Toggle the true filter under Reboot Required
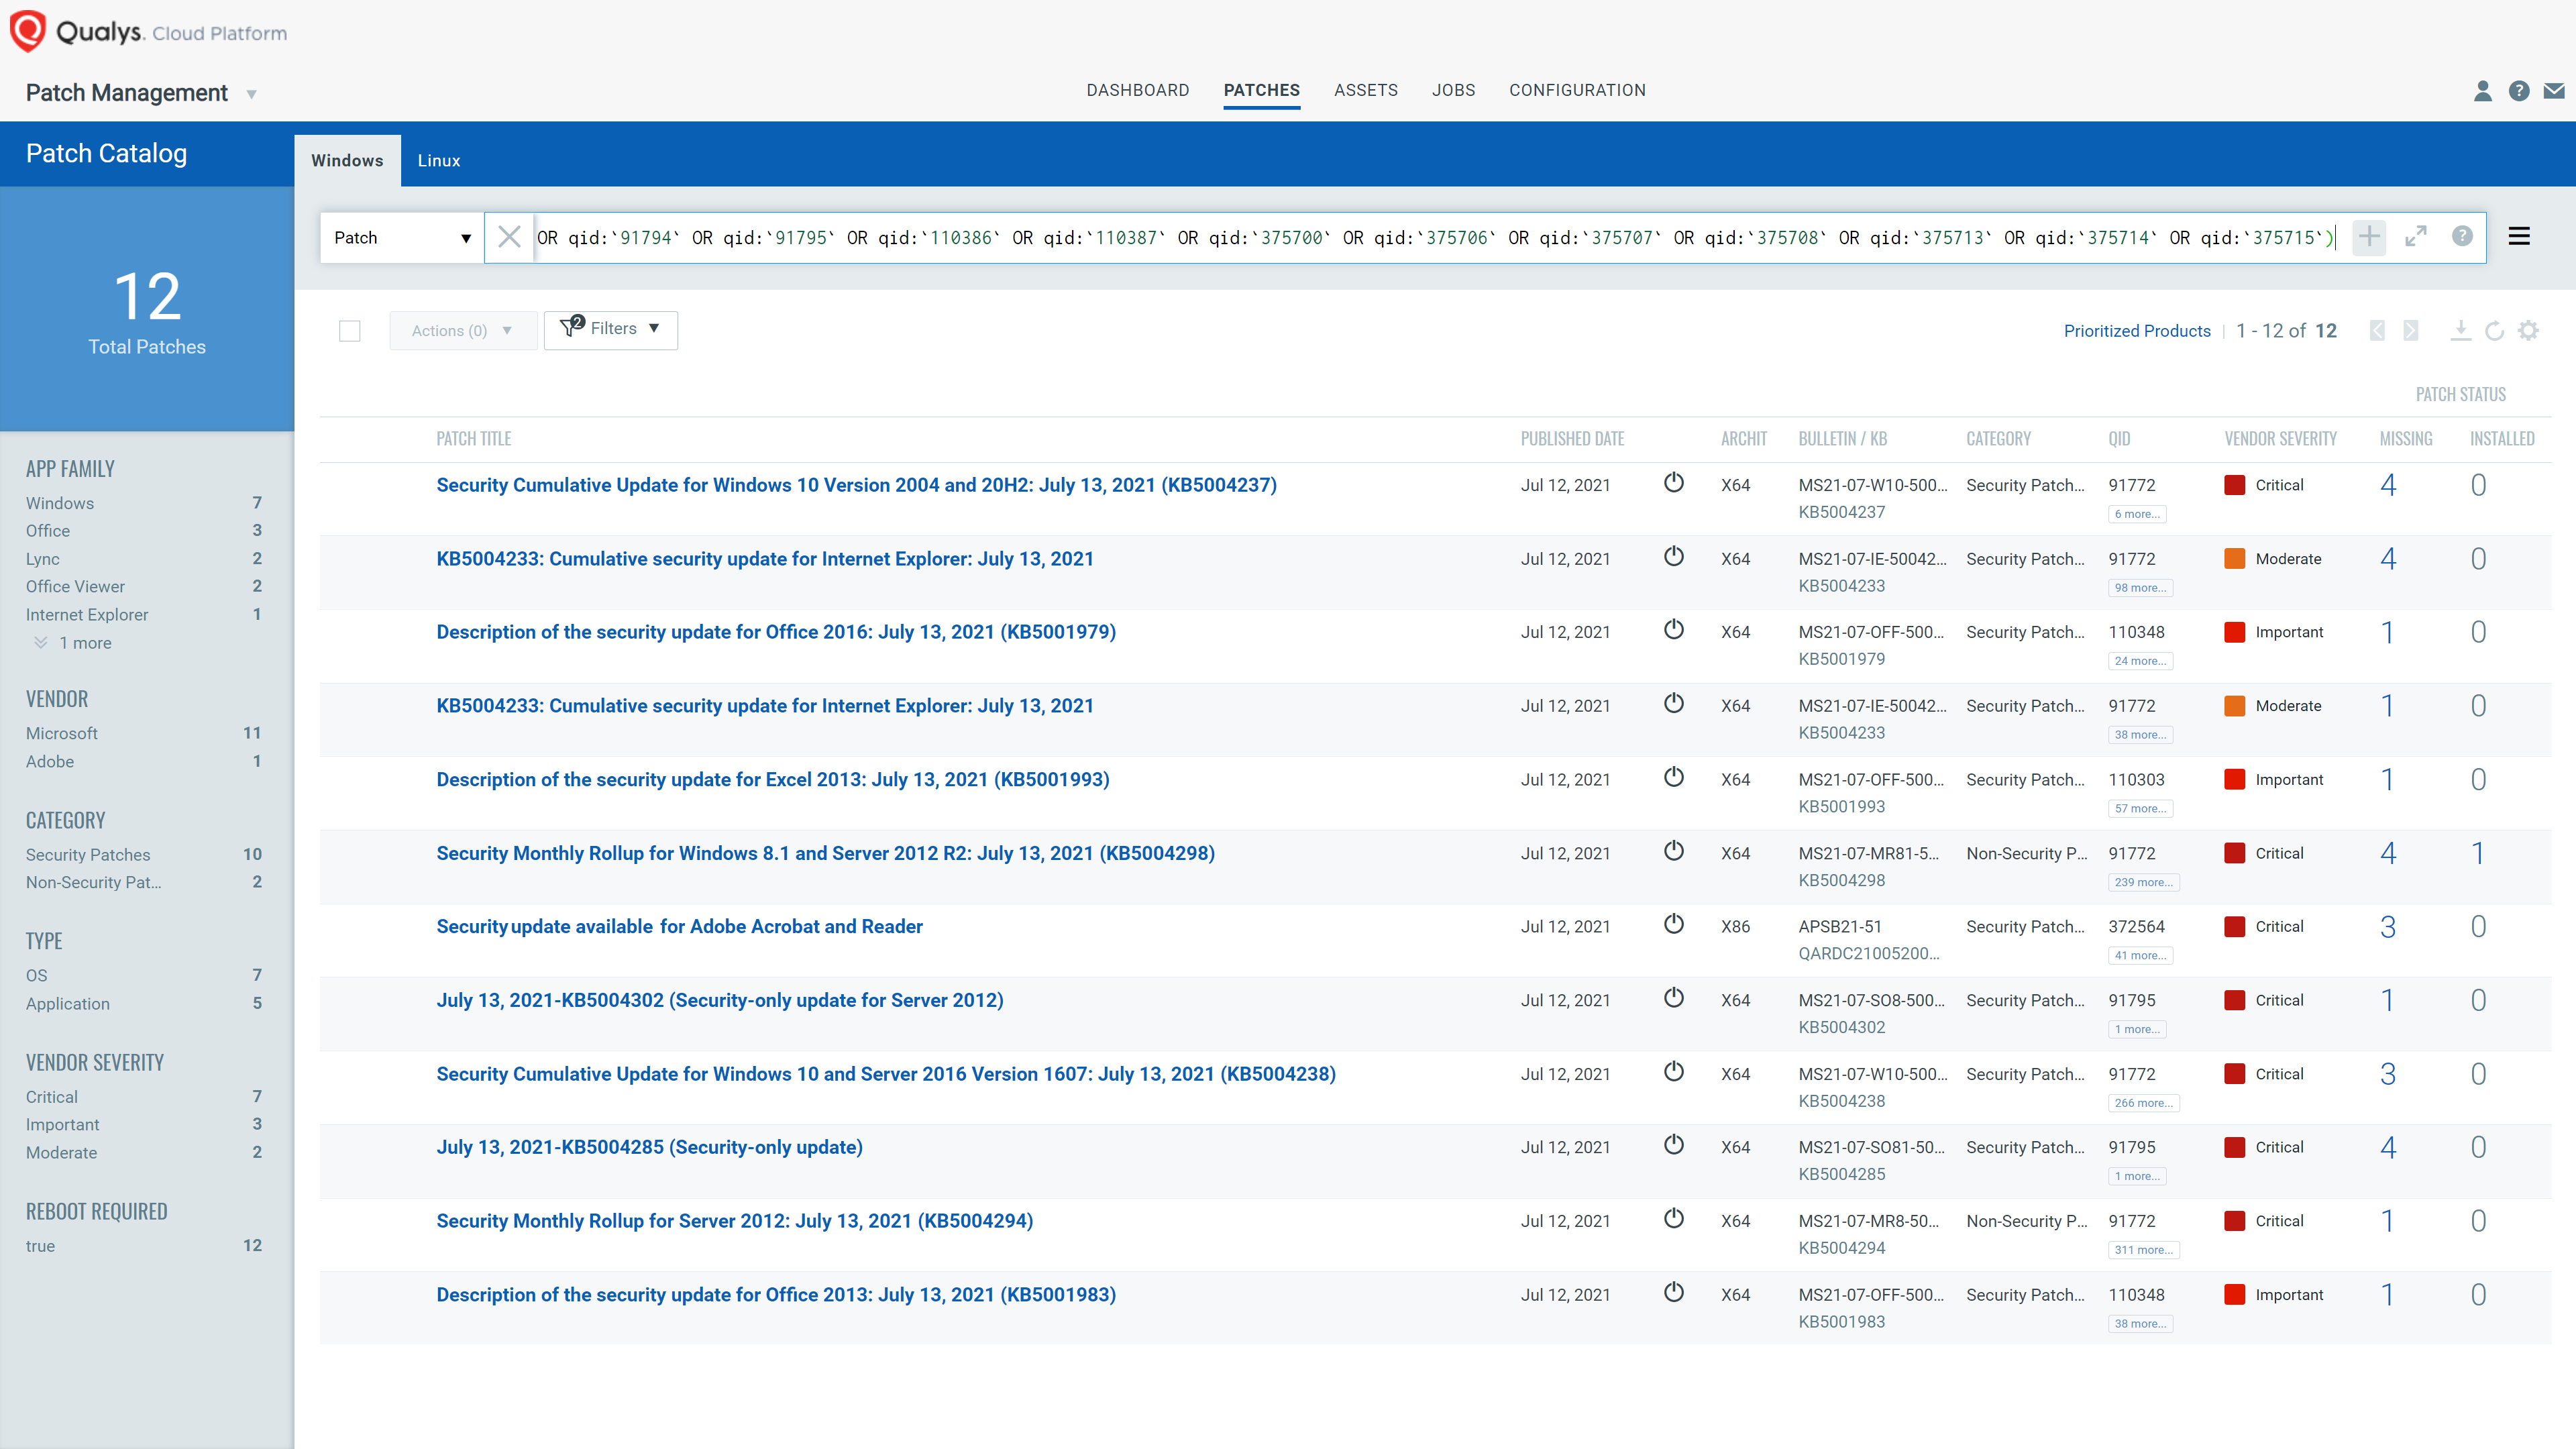This screenshot has height=1449, width=2576. click(40, 1245)
